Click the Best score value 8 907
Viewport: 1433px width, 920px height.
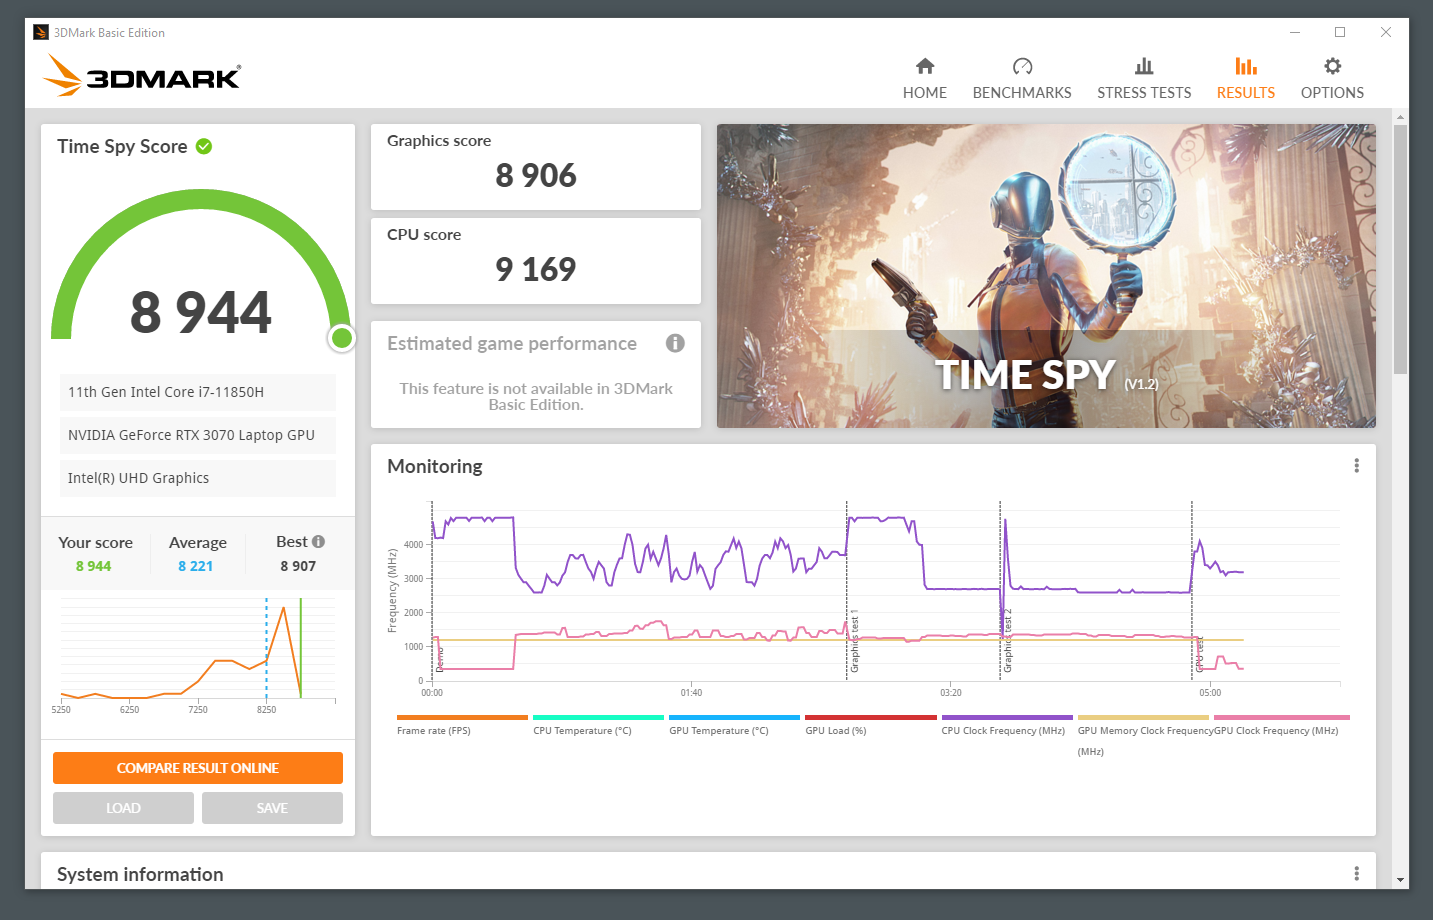tap(298, 566)
